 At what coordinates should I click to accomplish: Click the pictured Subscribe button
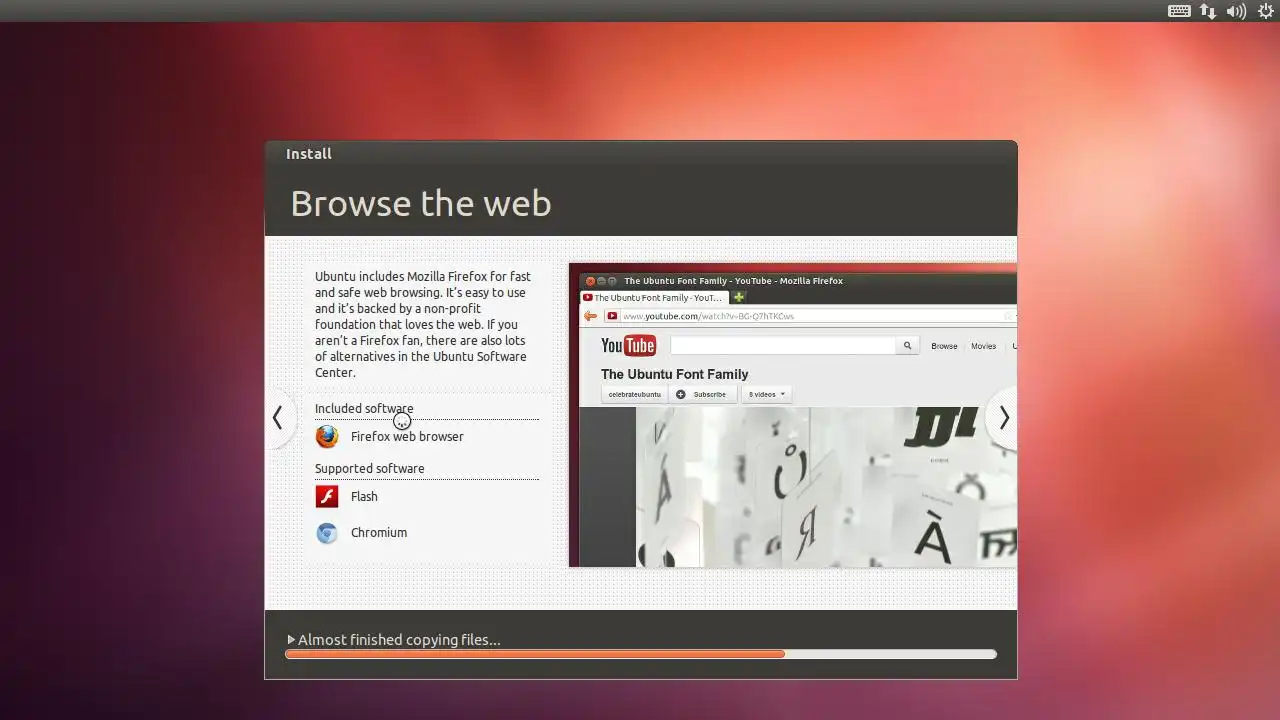(x=702, y=394)
